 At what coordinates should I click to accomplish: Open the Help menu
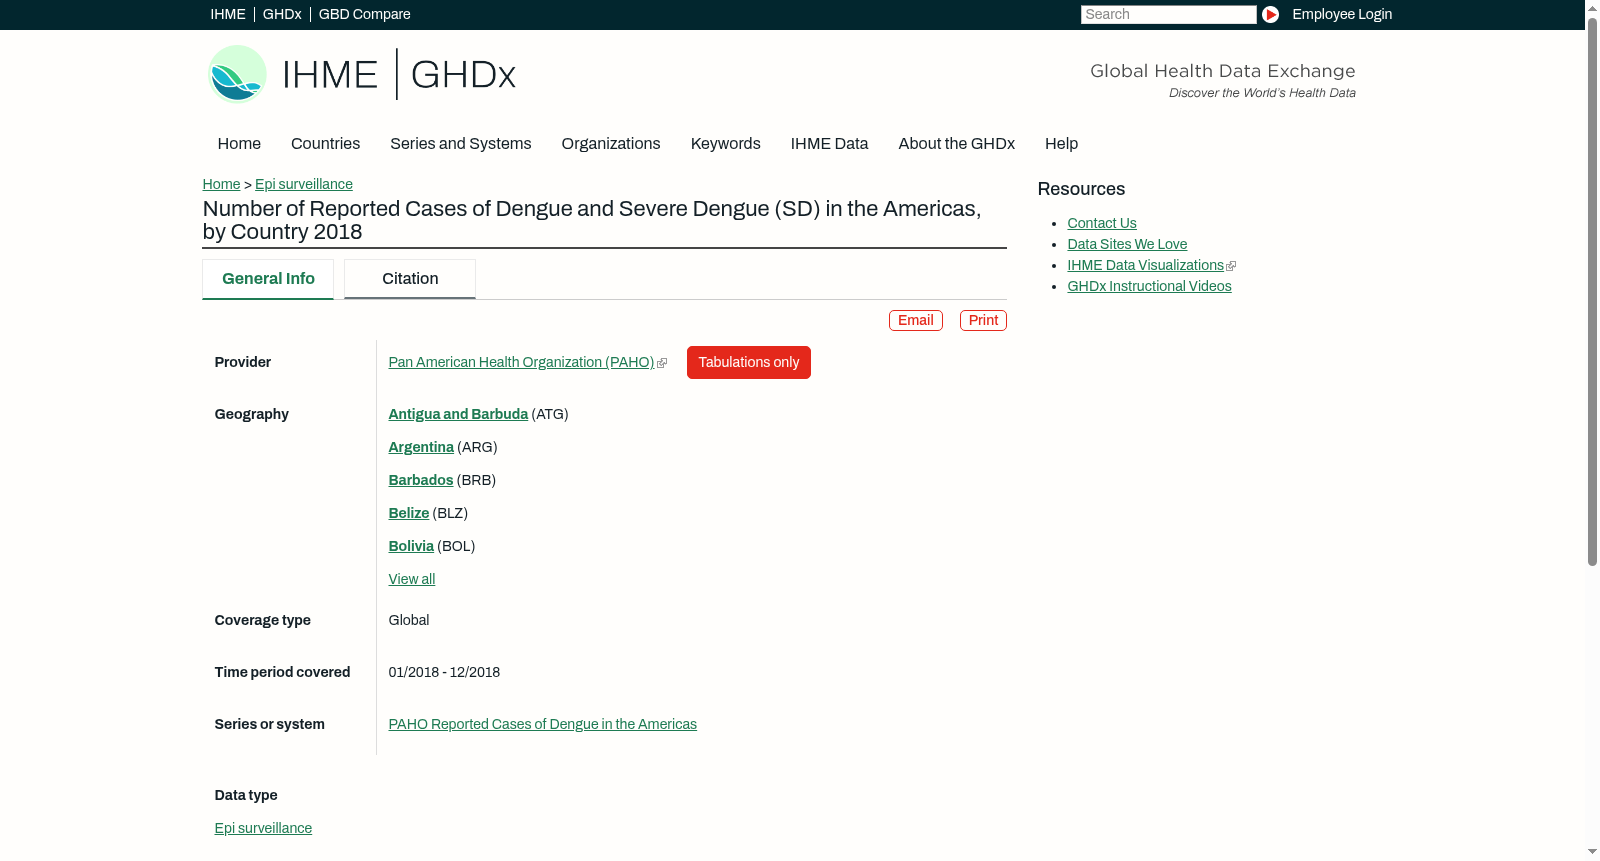point(1062,144)
